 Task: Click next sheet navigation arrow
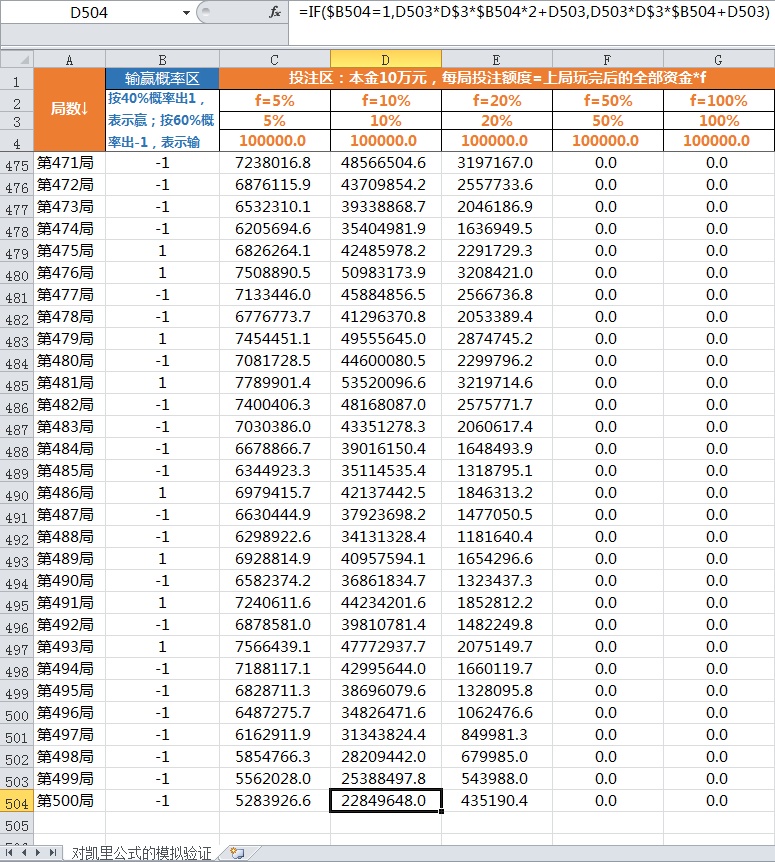tap(39, 853)
